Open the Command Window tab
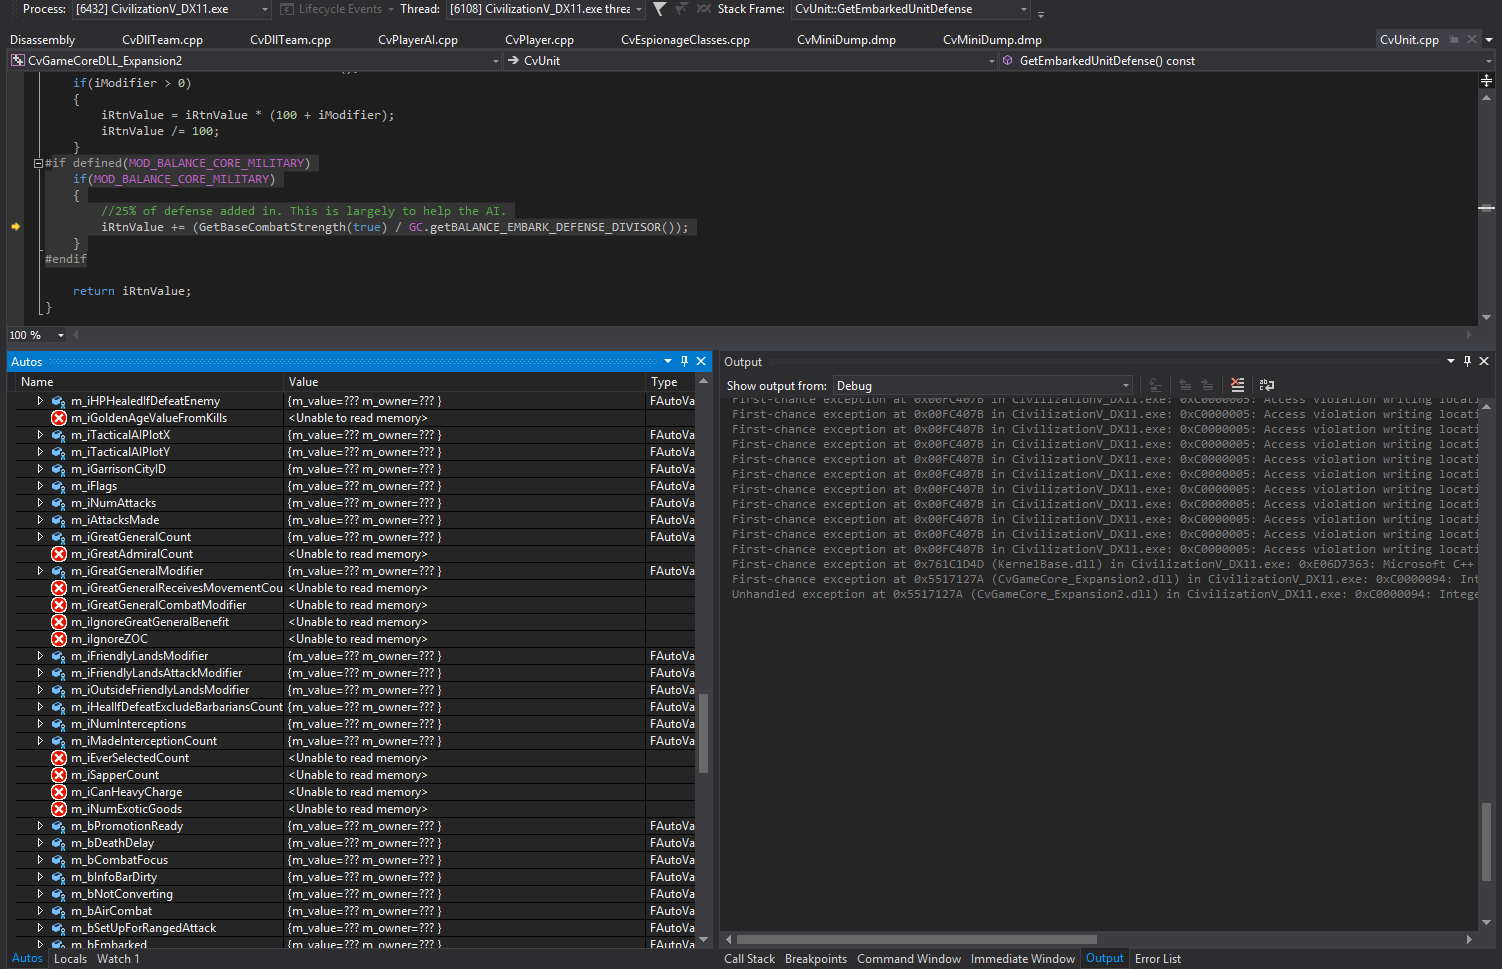Screen dimensions: 1502x969 (909, 958)
